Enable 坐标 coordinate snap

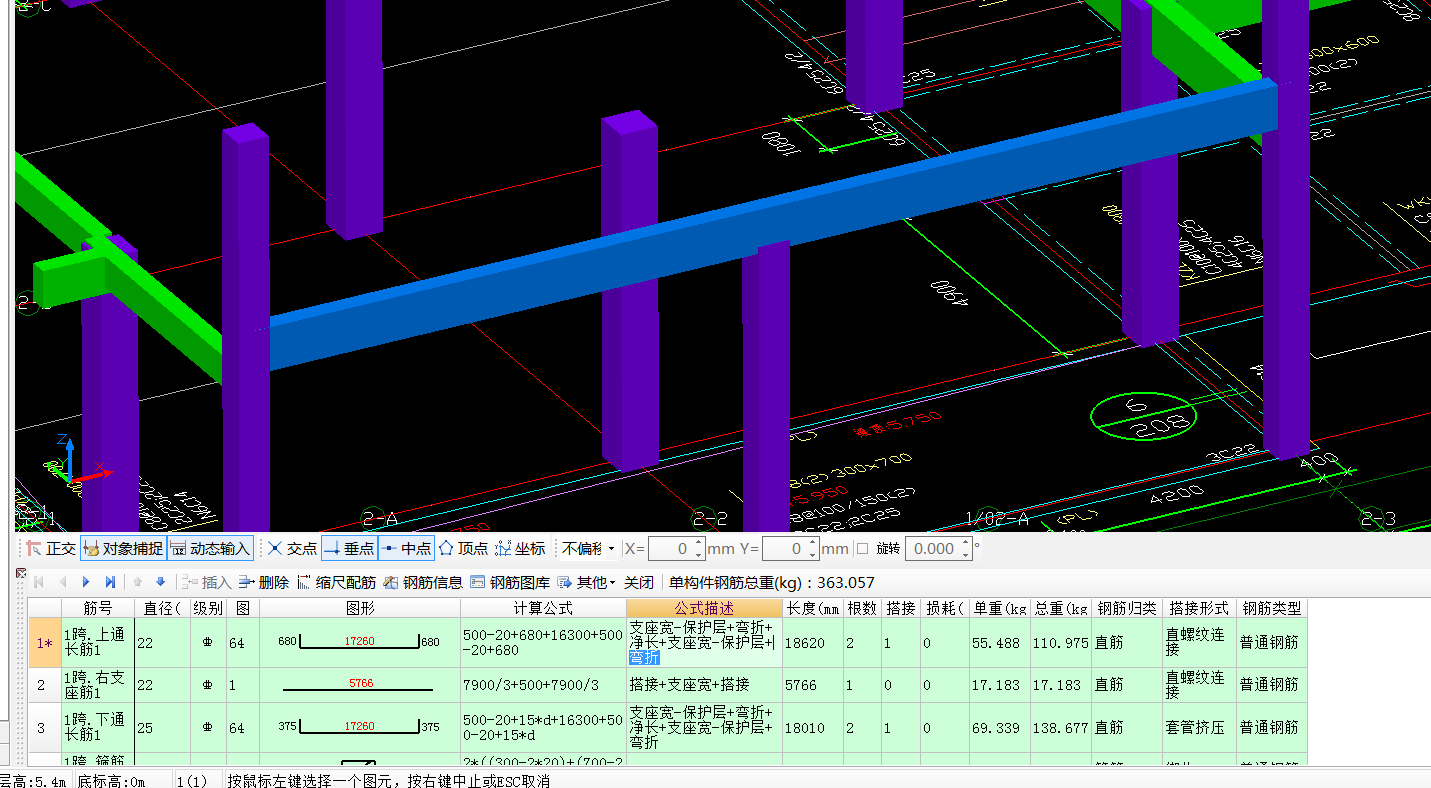[x=520, y=548]
